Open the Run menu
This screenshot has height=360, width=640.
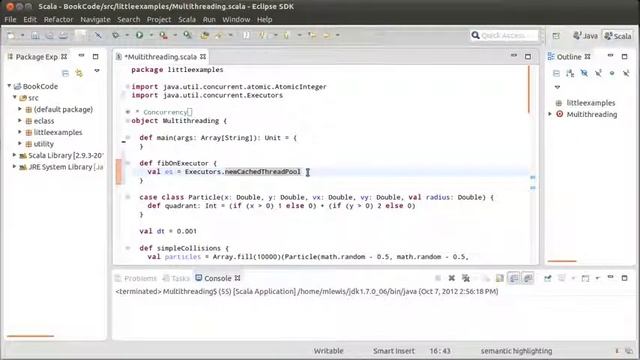(x=209, y=20)
